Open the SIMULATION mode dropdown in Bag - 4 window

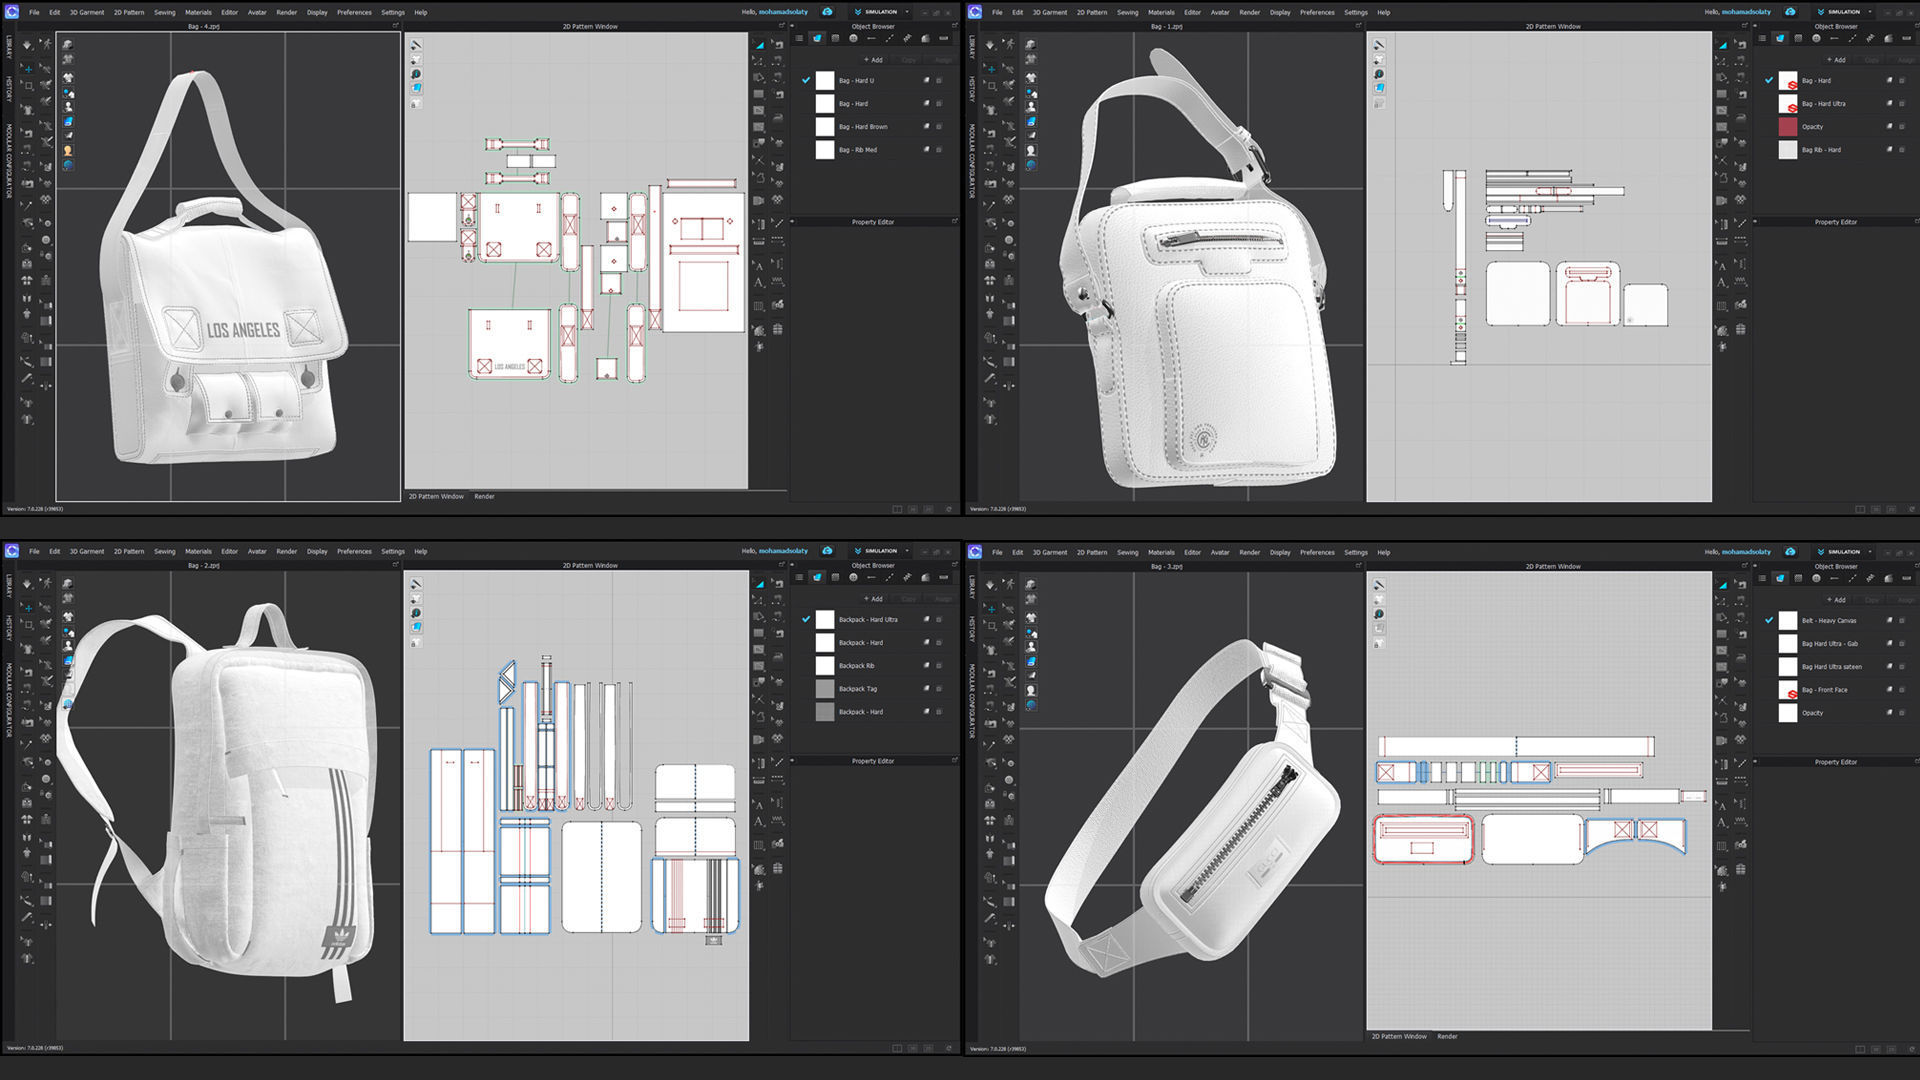click(x=882, y=12)
